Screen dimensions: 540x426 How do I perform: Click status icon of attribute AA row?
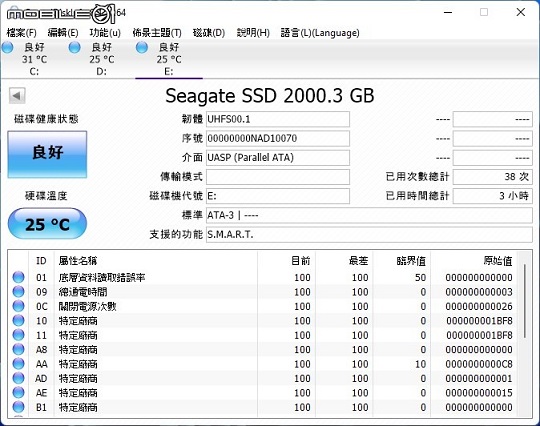coord(18,364)
